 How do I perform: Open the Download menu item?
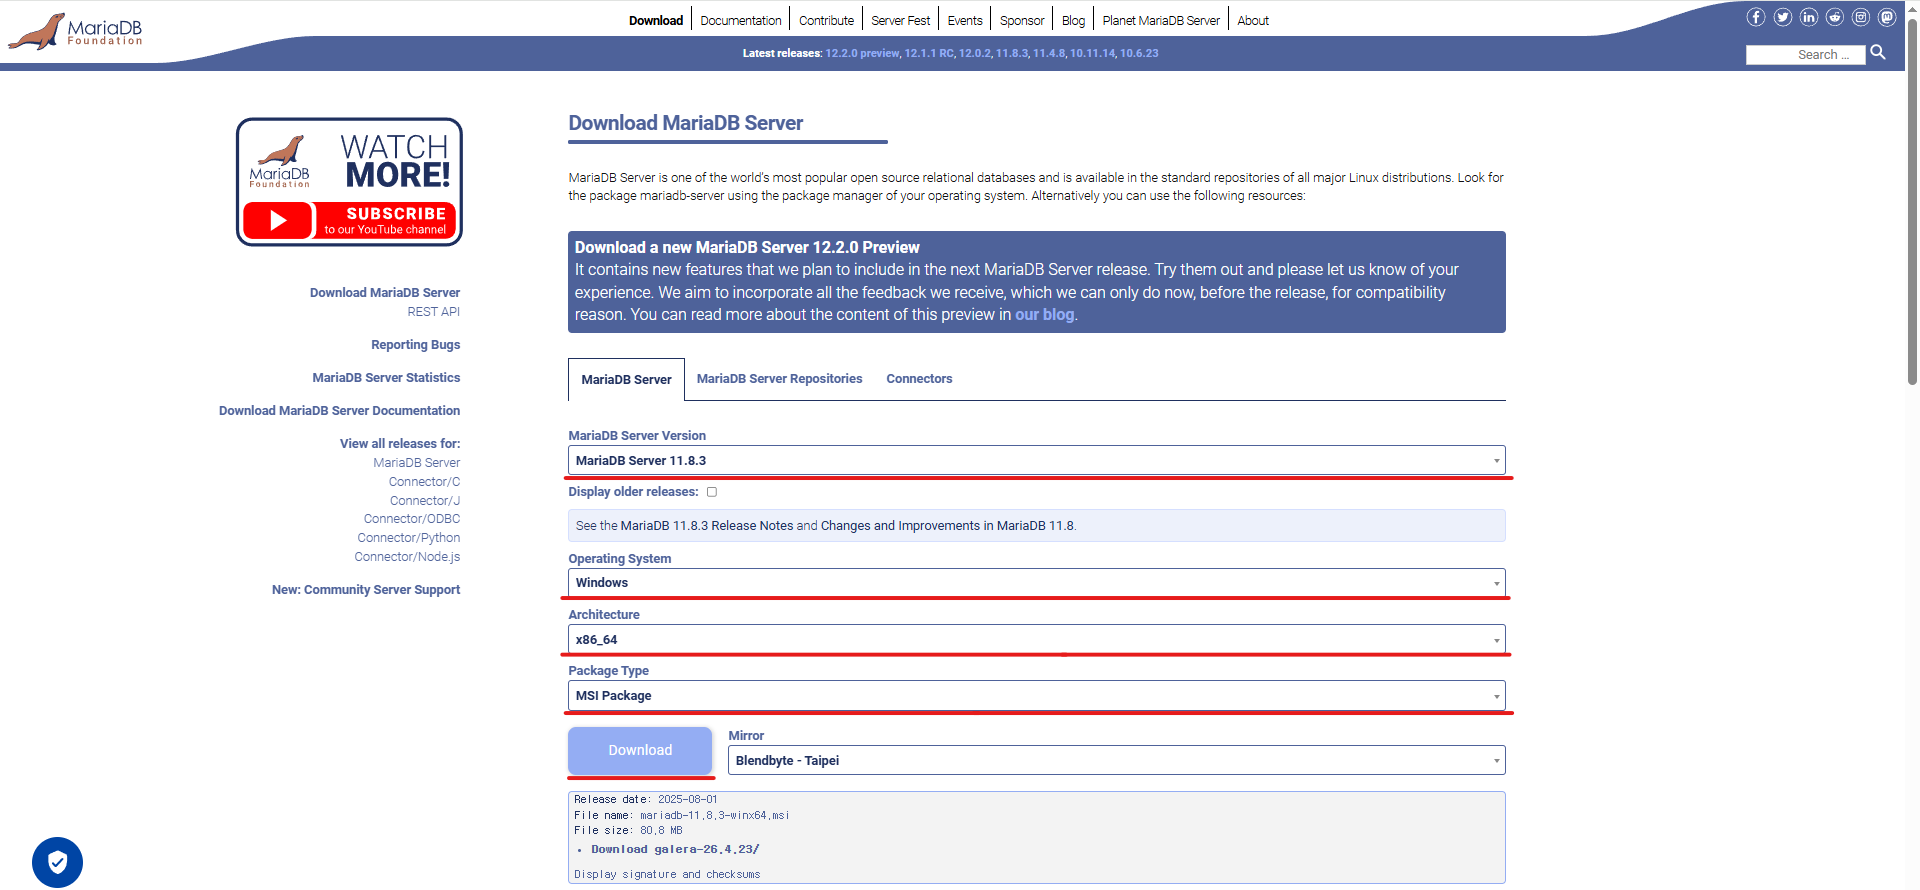pyautogui.click(x=656, y=20)
